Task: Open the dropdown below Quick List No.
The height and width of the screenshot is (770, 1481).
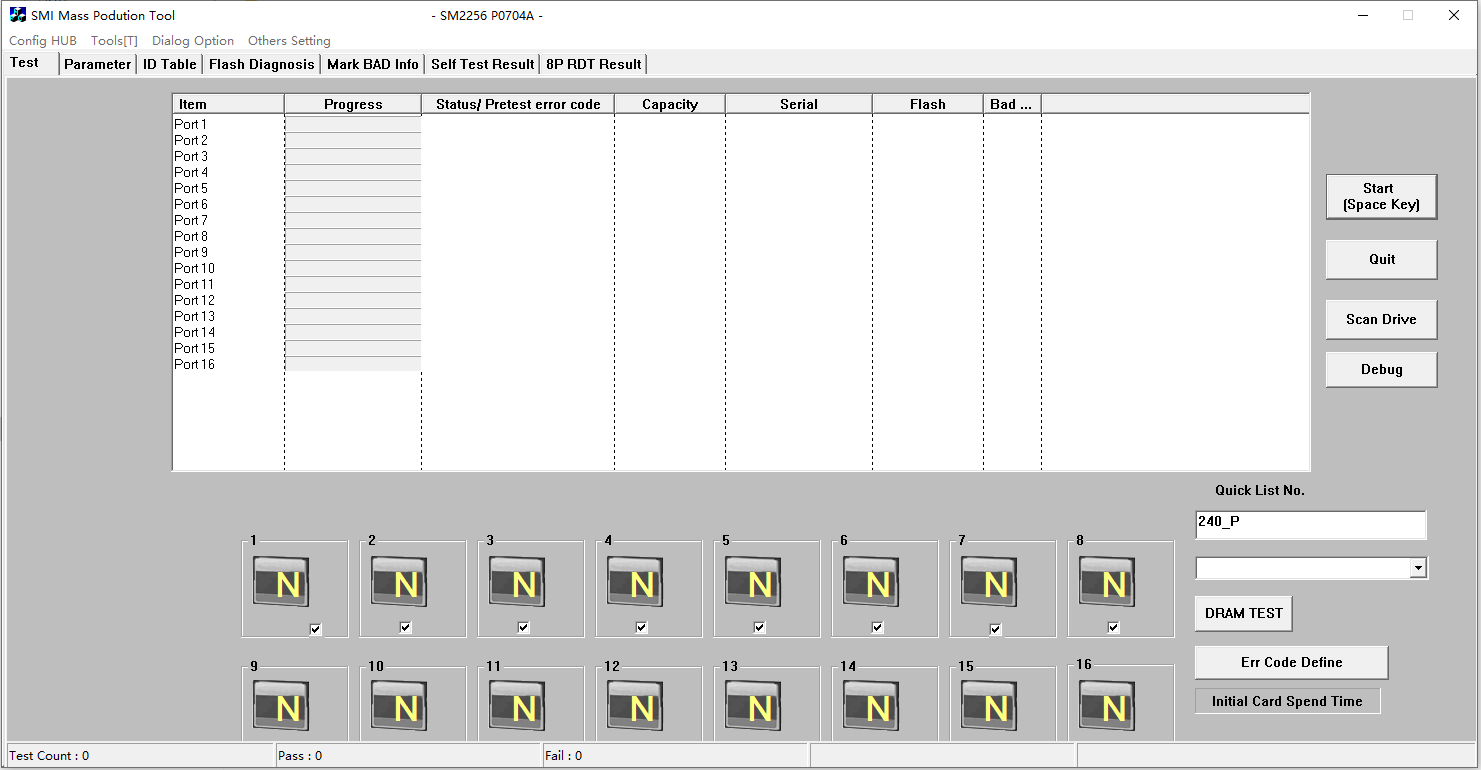Action: tap(1418, 568)
